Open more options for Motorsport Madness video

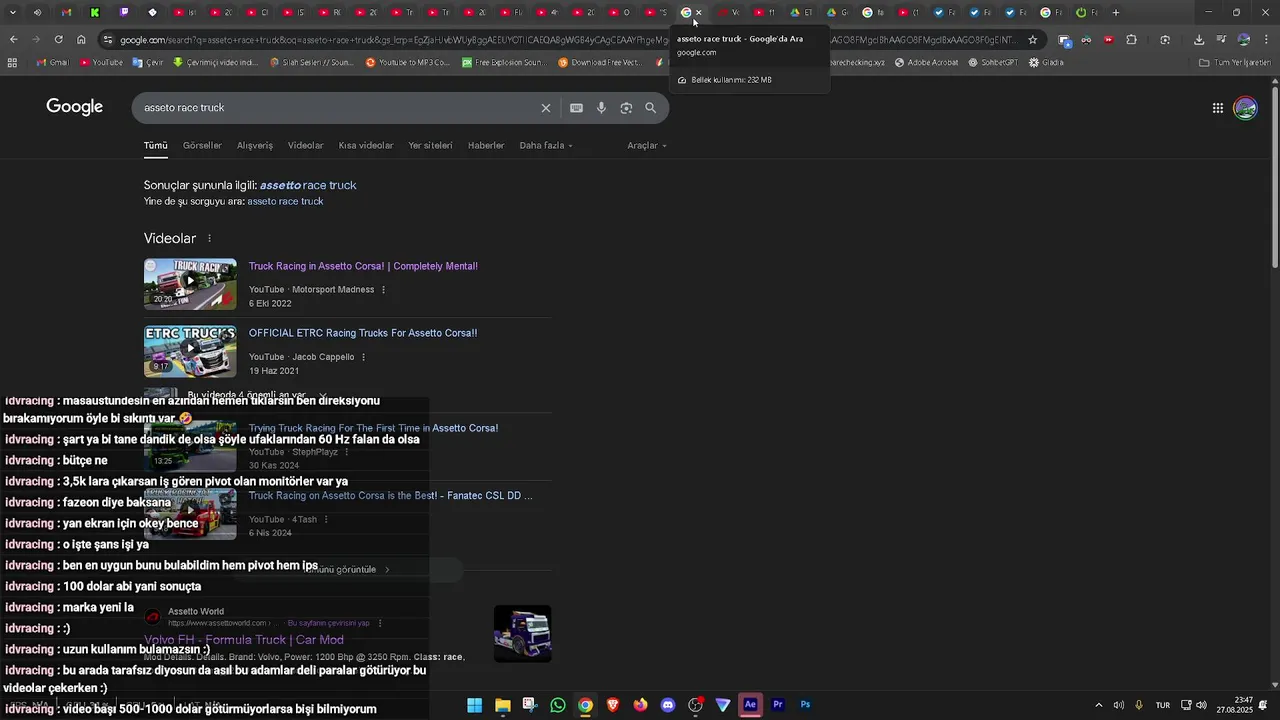pos(383,290)
